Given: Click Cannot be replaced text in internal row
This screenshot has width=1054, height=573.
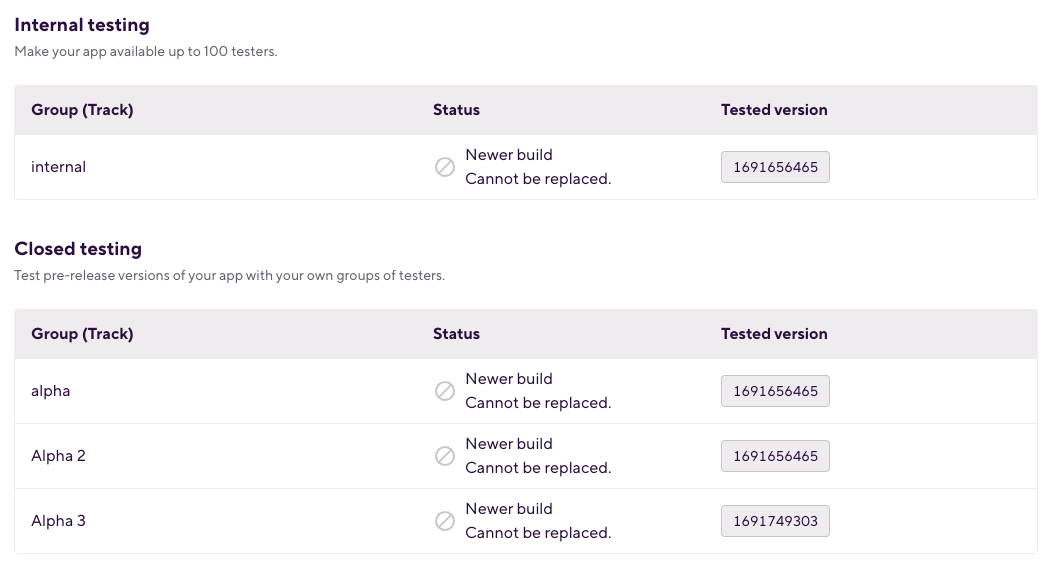Looking at the screenshot, I should 538,179.
